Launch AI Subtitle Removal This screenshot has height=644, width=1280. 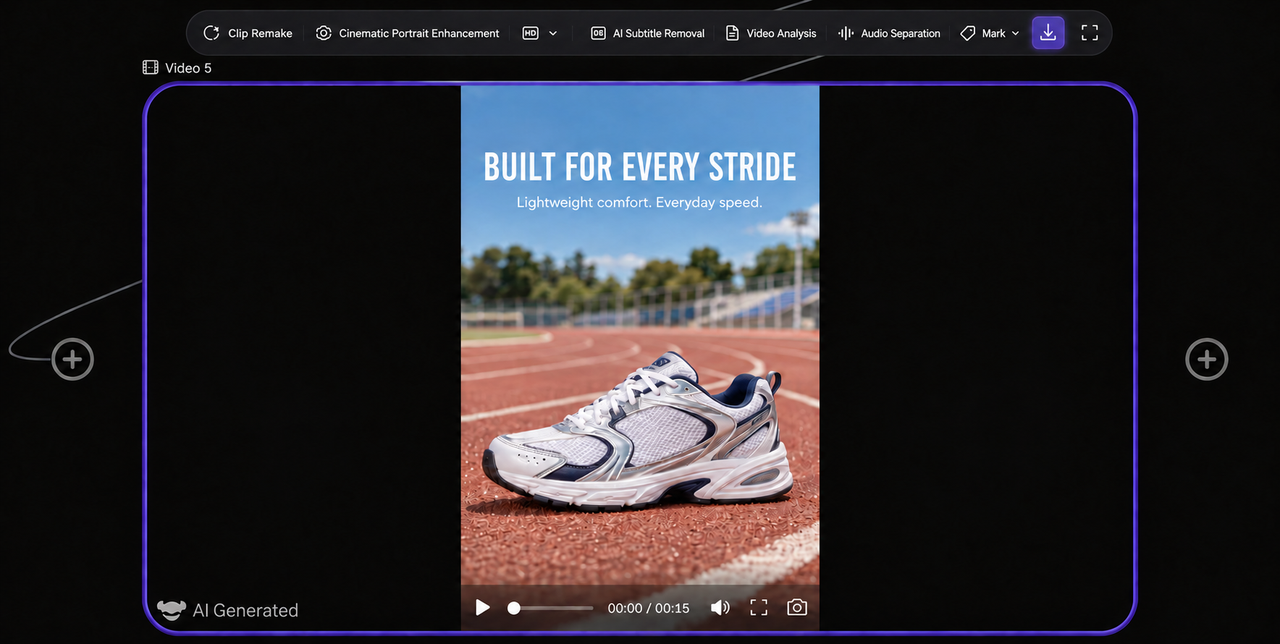coord(648,33)
